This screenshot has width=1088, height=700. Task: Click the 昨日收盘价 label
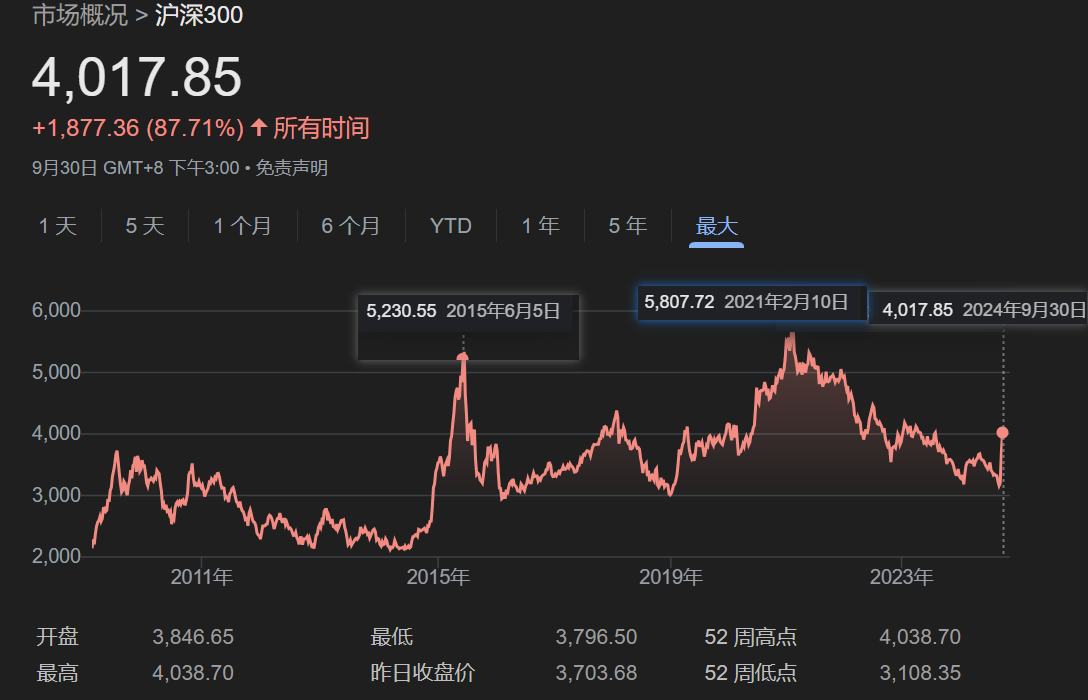pos(423,673)
